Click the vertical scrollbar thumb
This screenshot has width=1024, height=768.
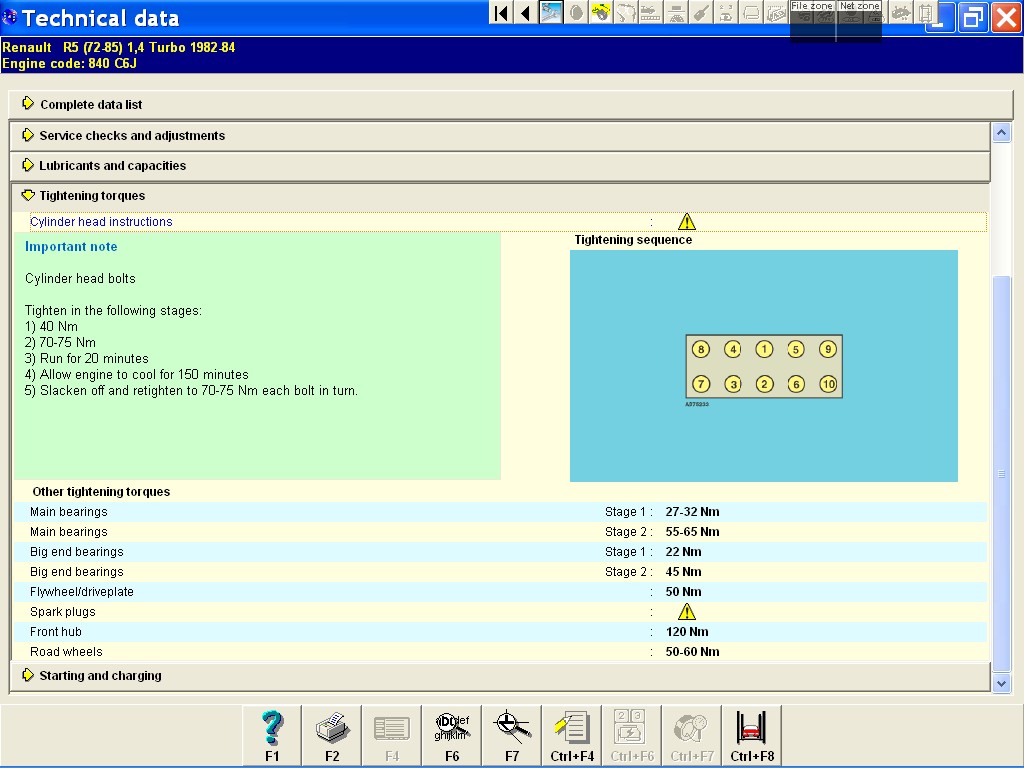(x=1001, y=473)
